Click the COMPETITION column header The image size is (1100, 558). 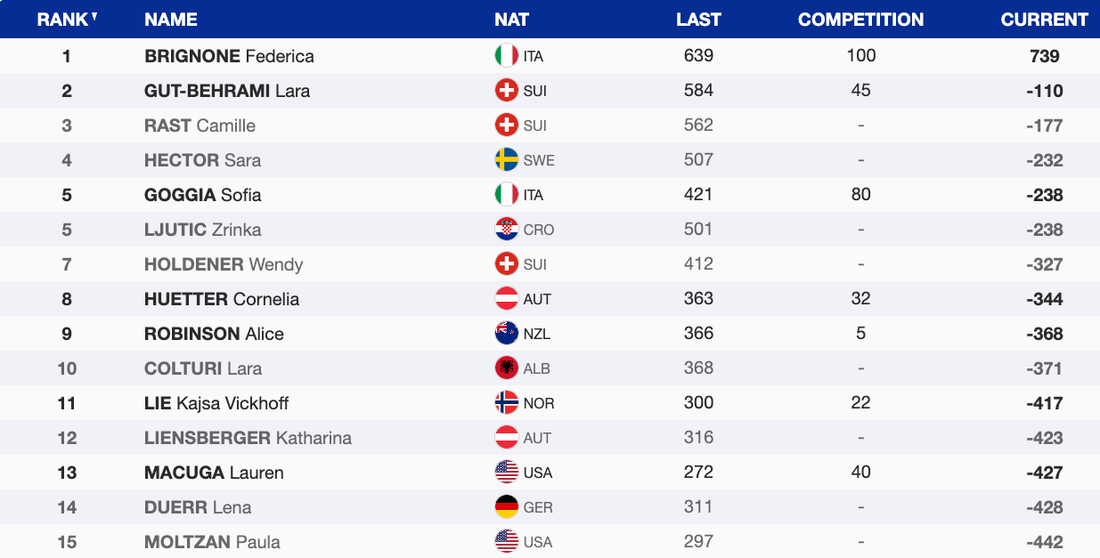pyautogui.click(x=860, y=19)
